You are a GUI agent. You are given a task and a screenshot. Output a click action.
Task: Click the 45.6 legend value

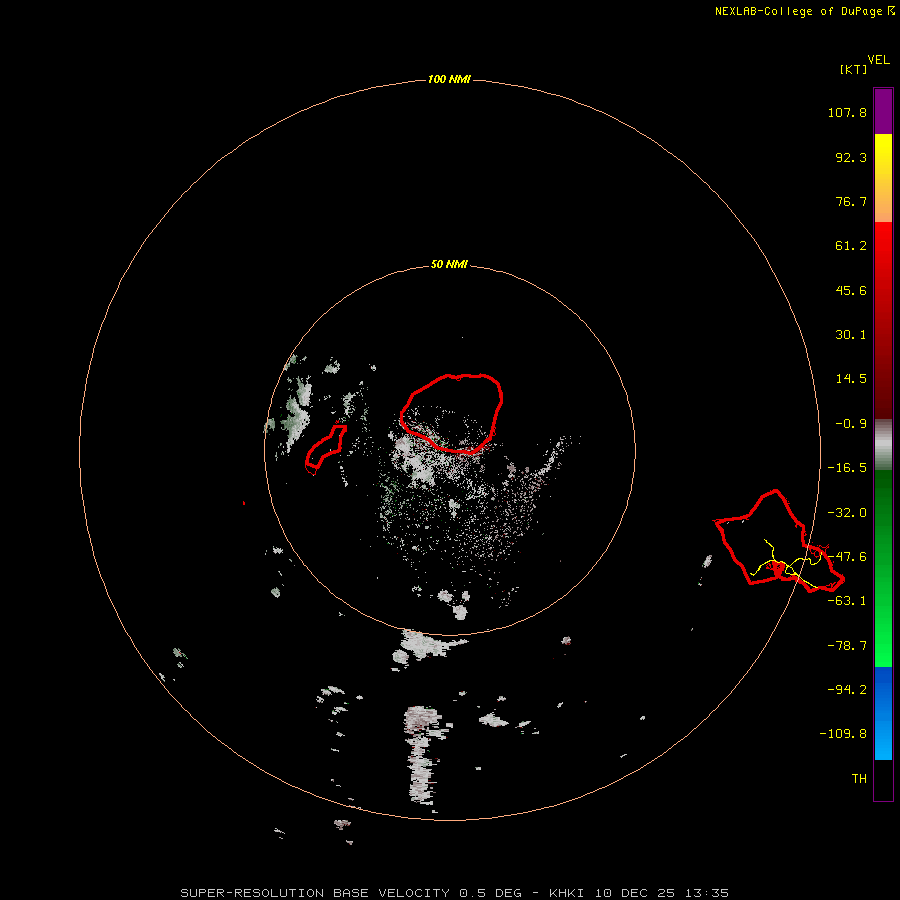[x=851, y=290]
